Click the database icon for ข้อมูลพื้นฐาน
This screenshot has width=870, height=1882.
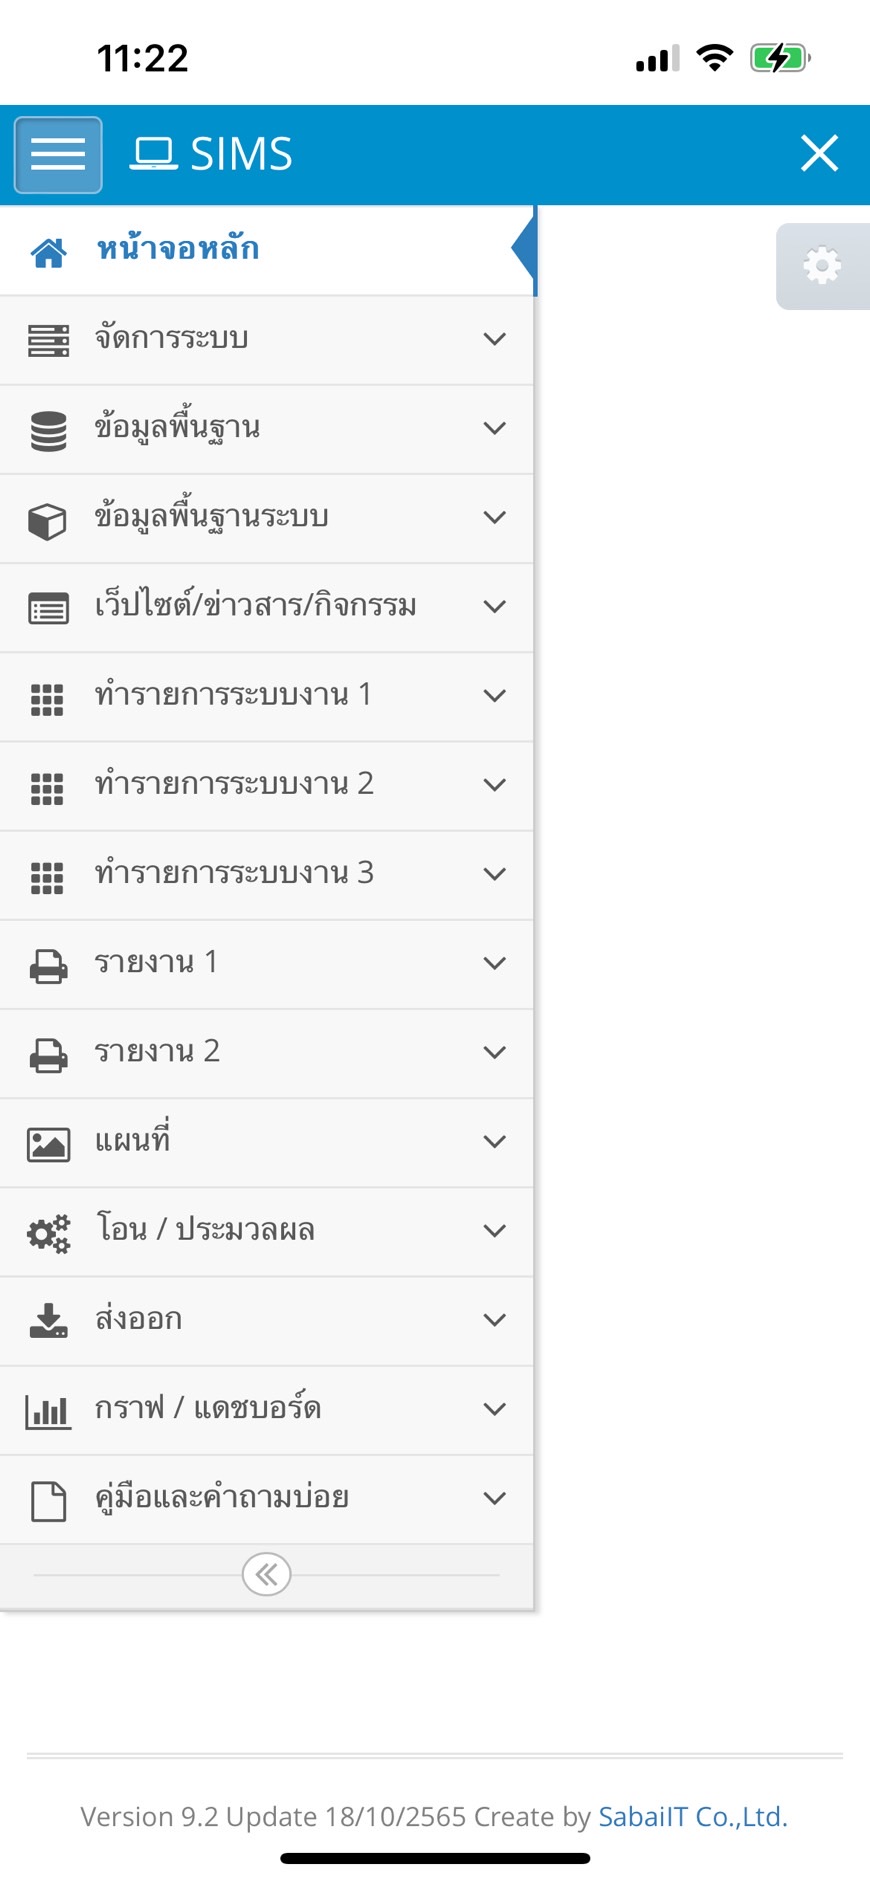pos(48,430)
